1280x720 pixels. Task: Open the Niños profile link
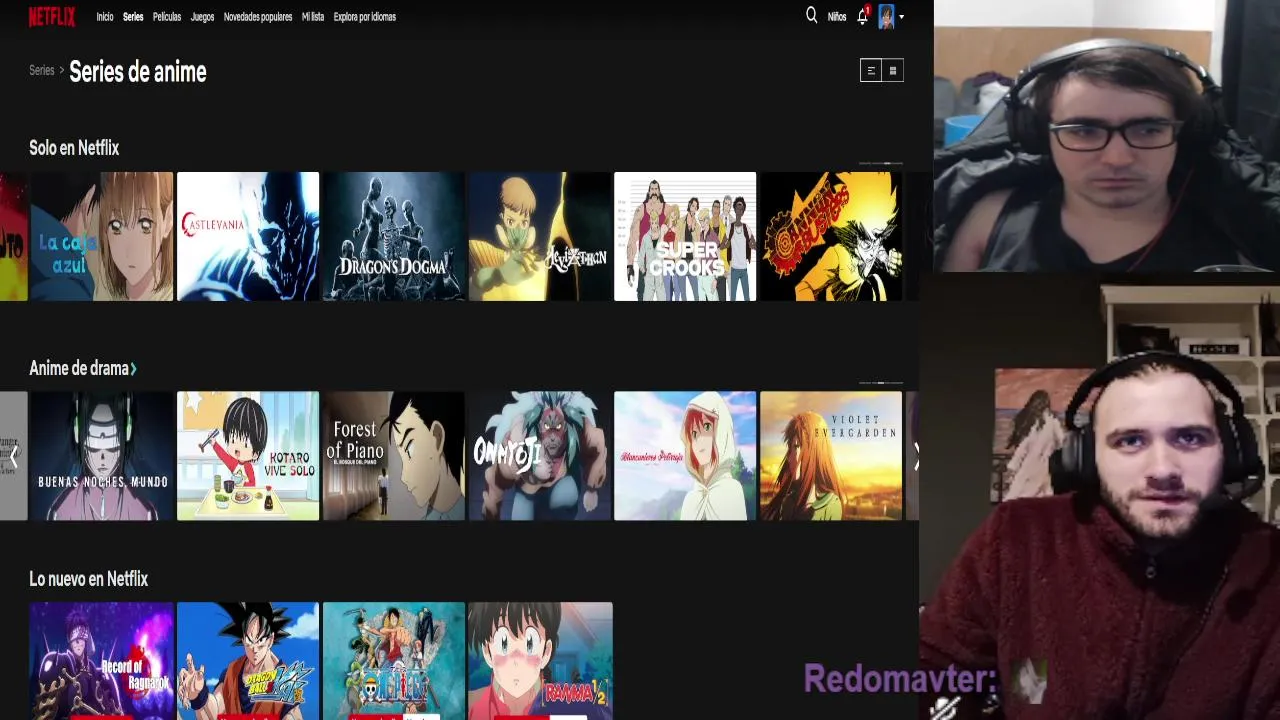837,17
